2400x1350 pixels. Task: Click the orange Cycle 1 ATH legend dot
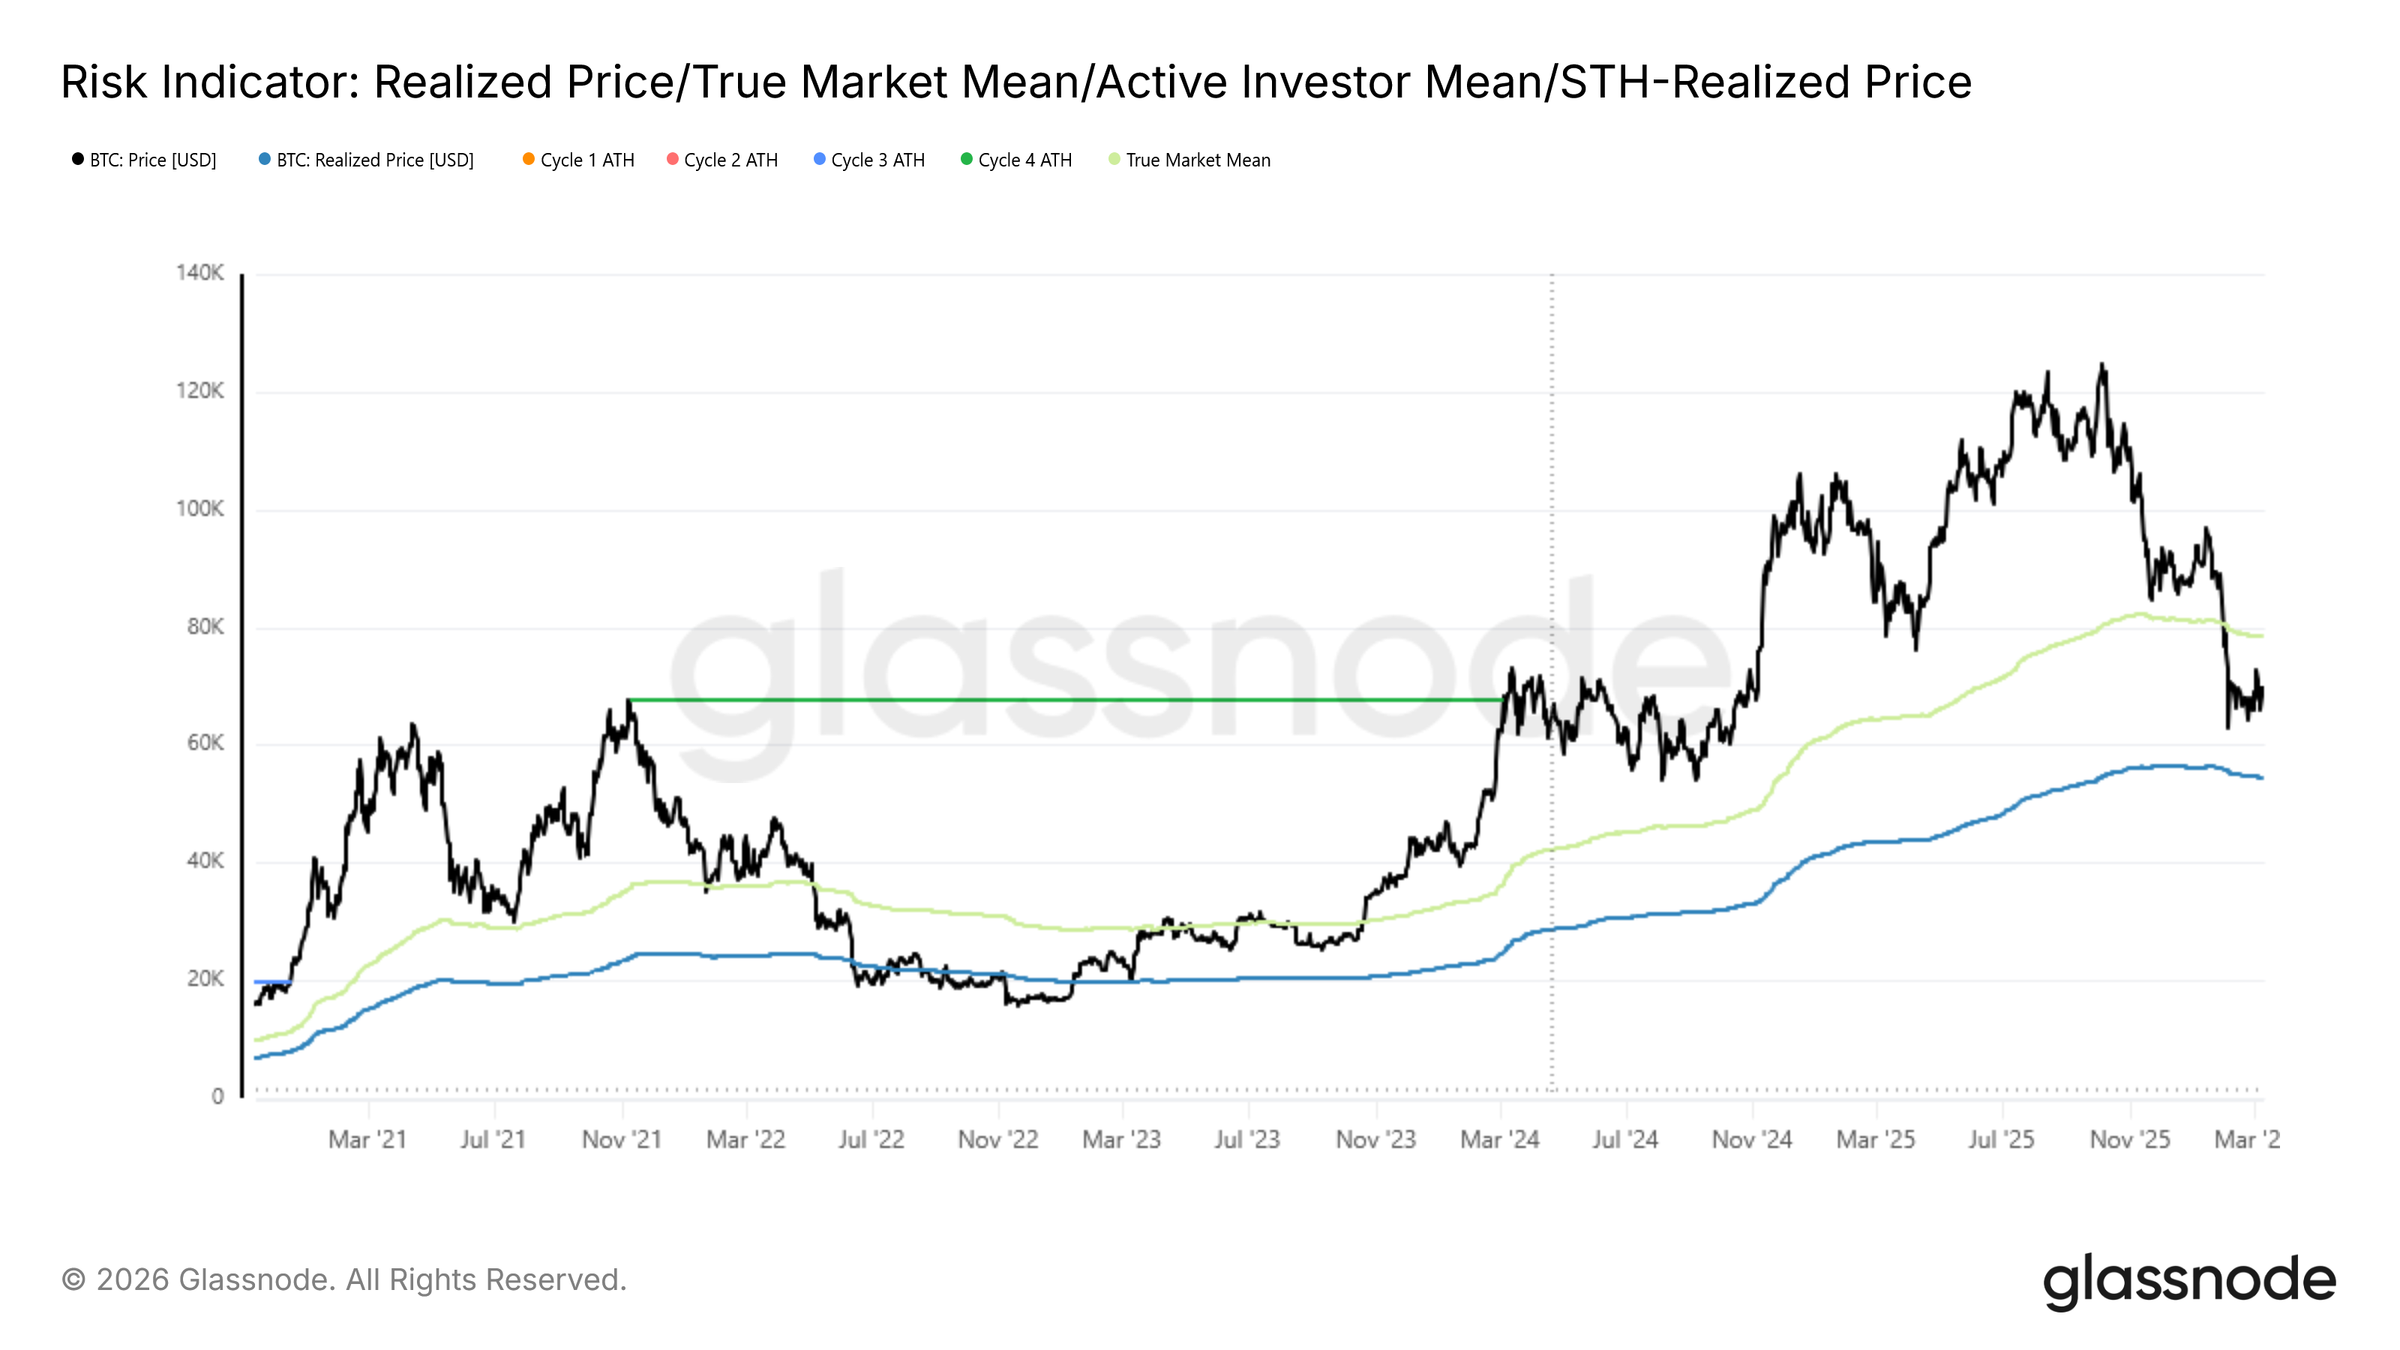tap(528, 159)
